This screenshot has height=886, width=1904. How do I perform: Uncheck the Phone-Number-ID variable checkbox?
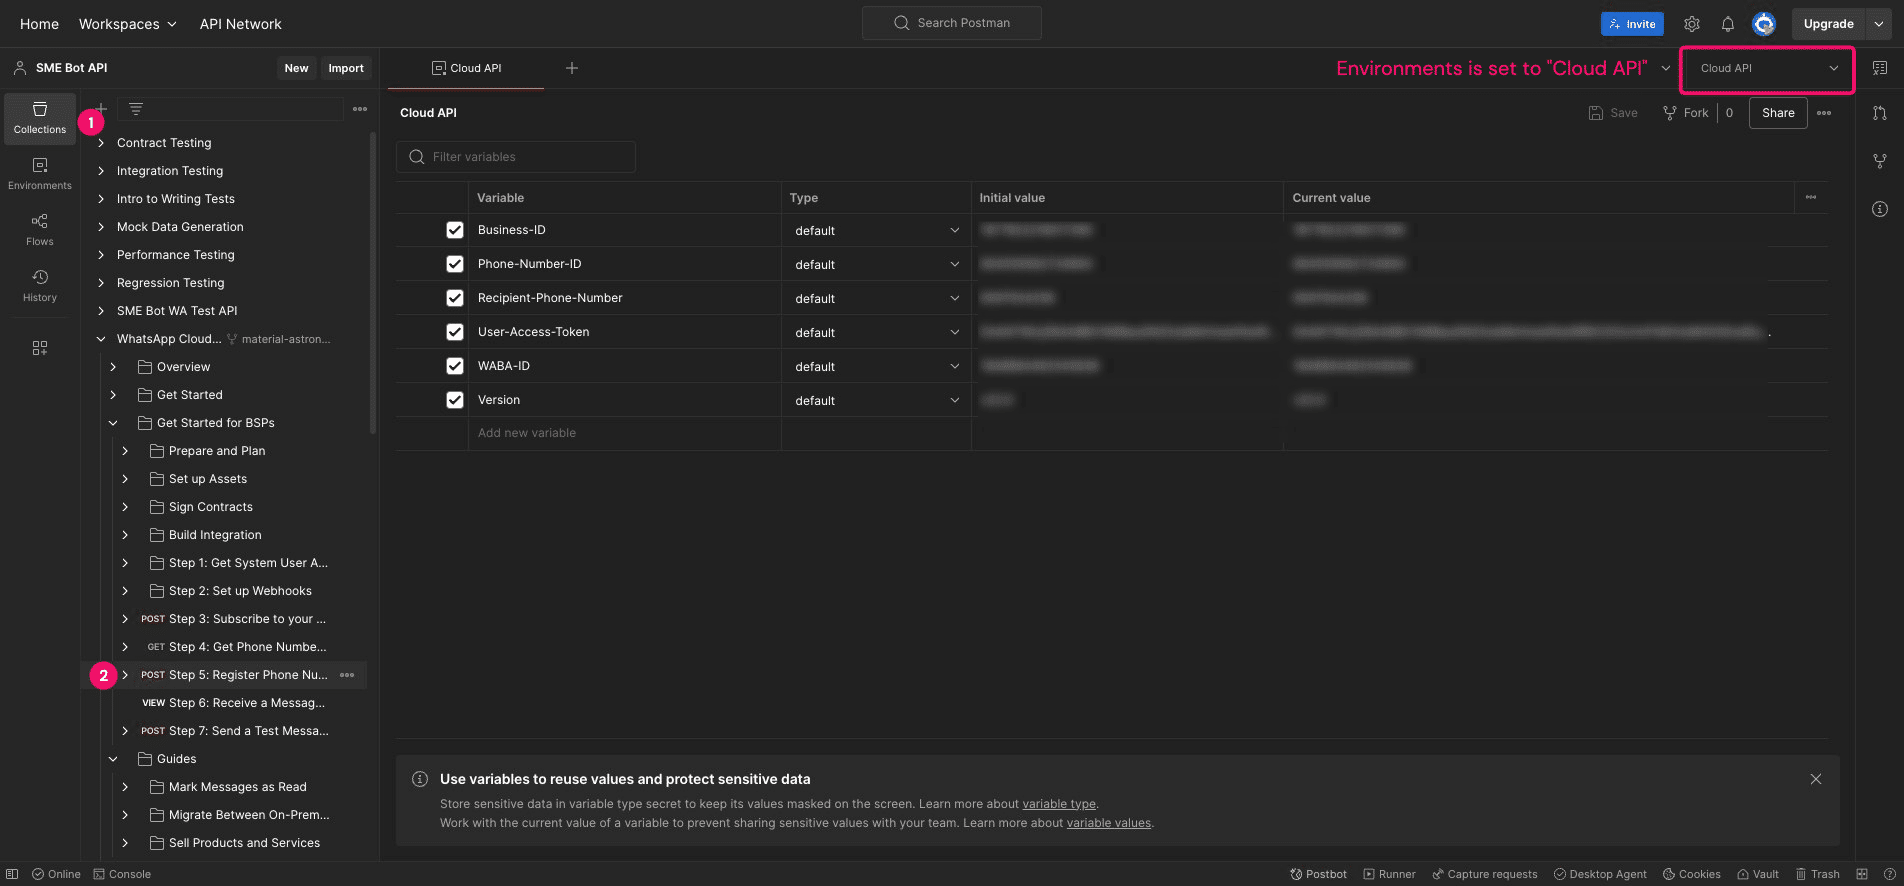coord(455,264)
